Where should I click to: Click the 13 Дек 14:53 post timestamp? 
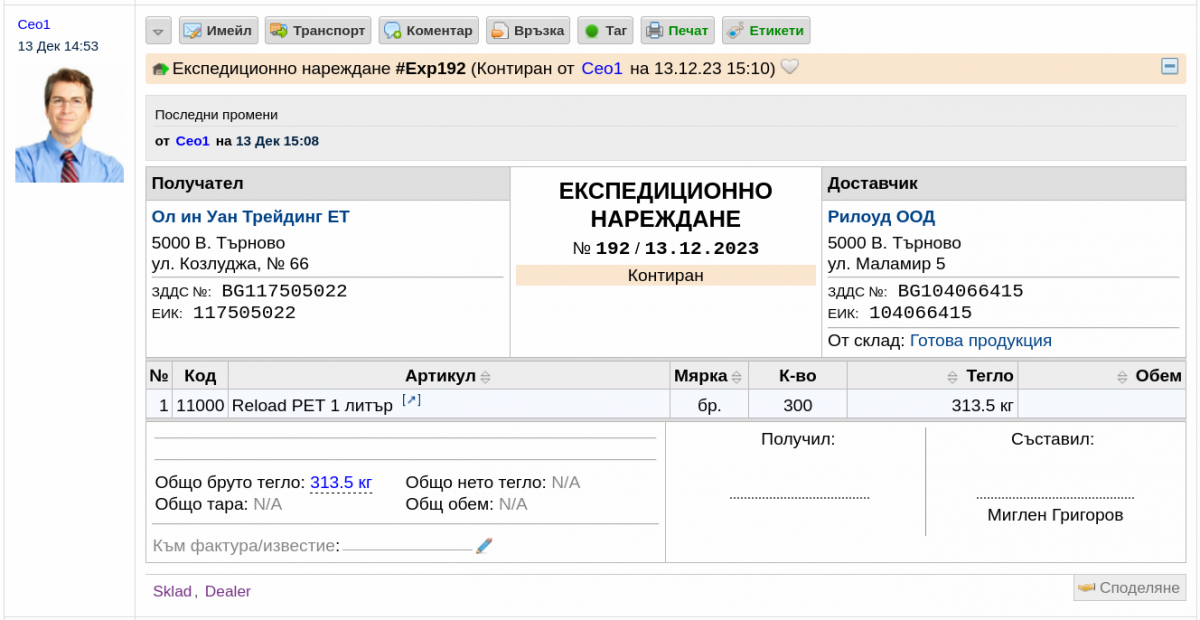click(x=58, y=46)
